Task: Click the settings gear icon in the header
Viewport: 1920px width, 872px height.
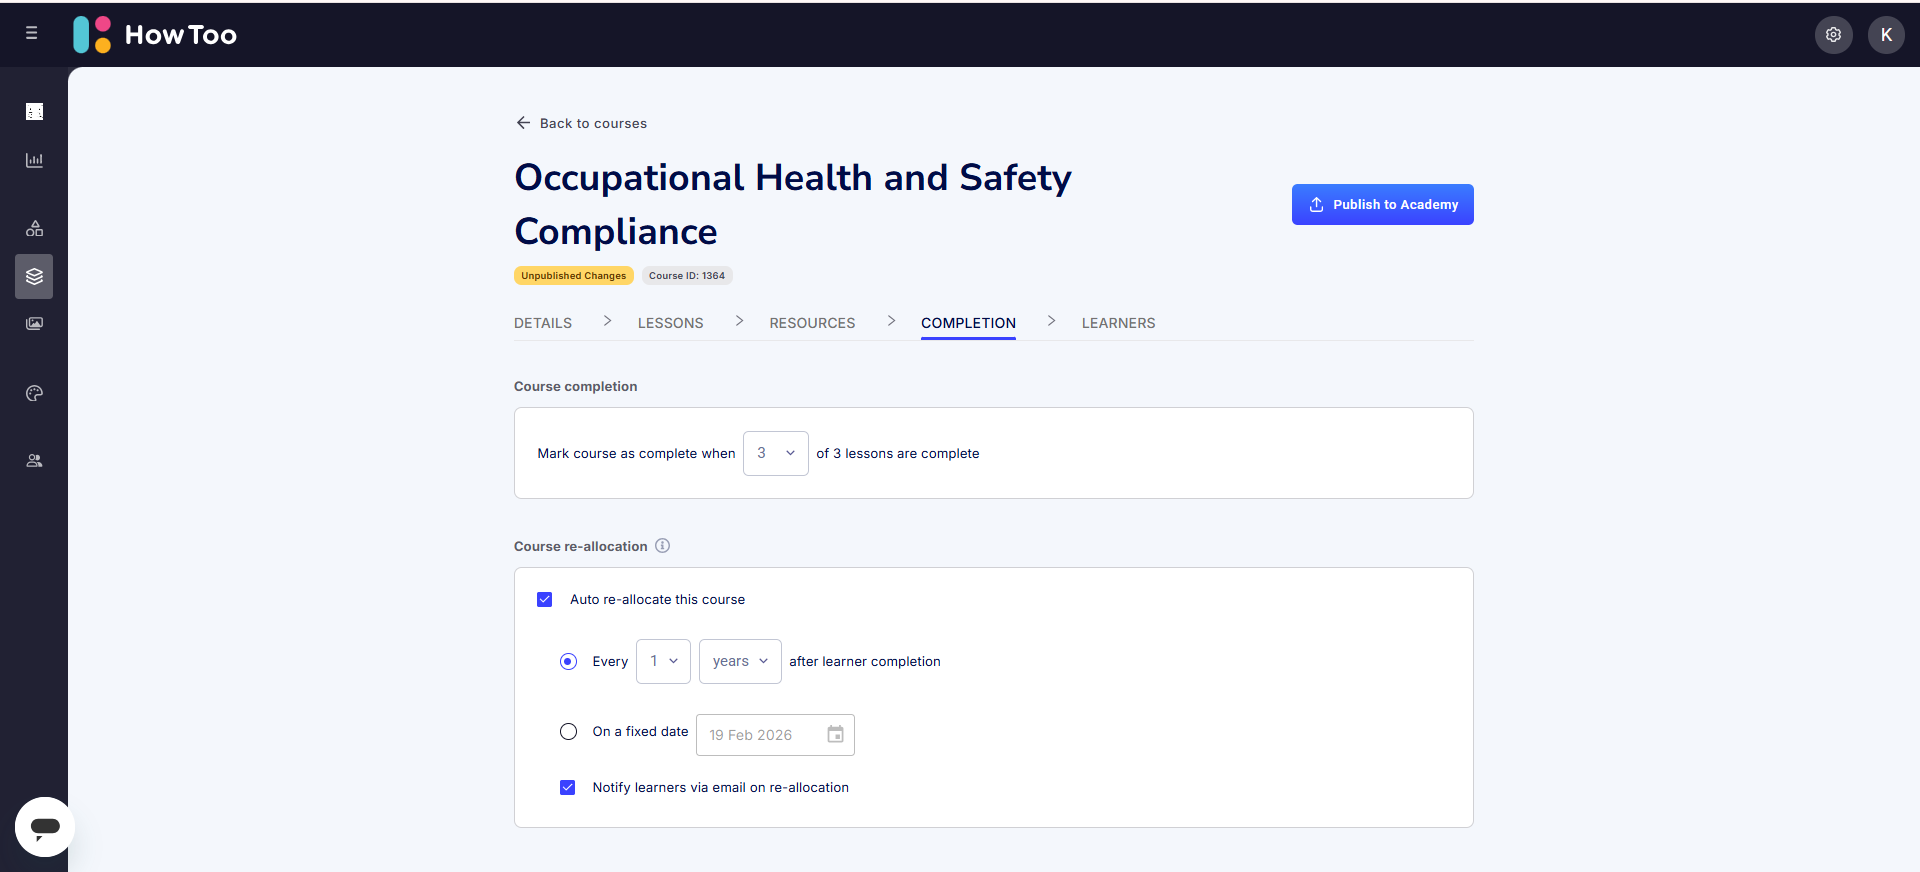Action: 1833,35
